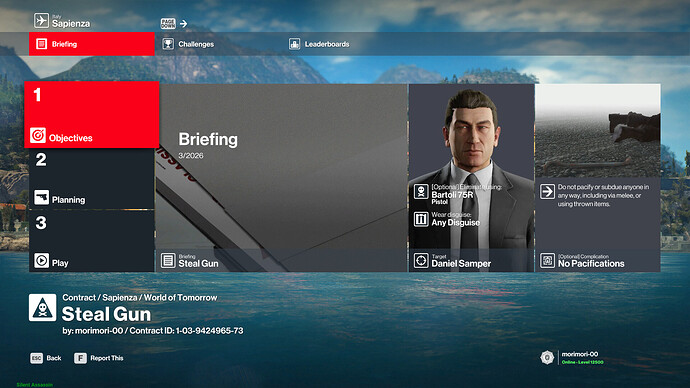Select step 2 Planning
Screen dimensions: 690x388
pos(92,179)
